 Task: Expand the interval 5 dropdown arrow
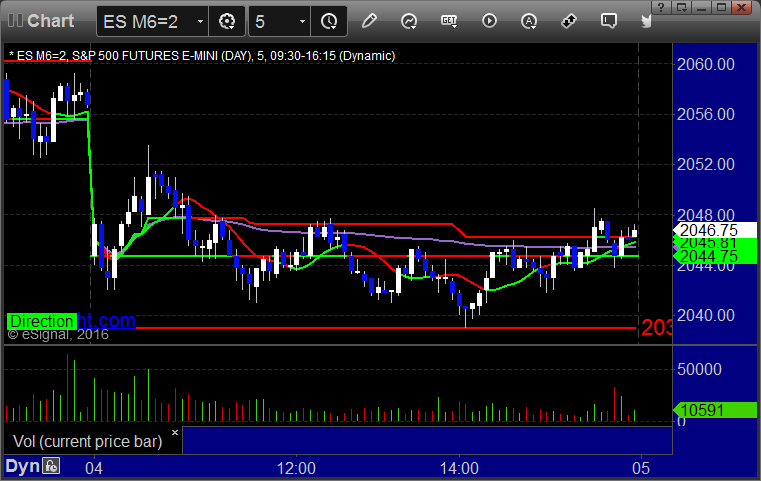click(x=303, y=21)
